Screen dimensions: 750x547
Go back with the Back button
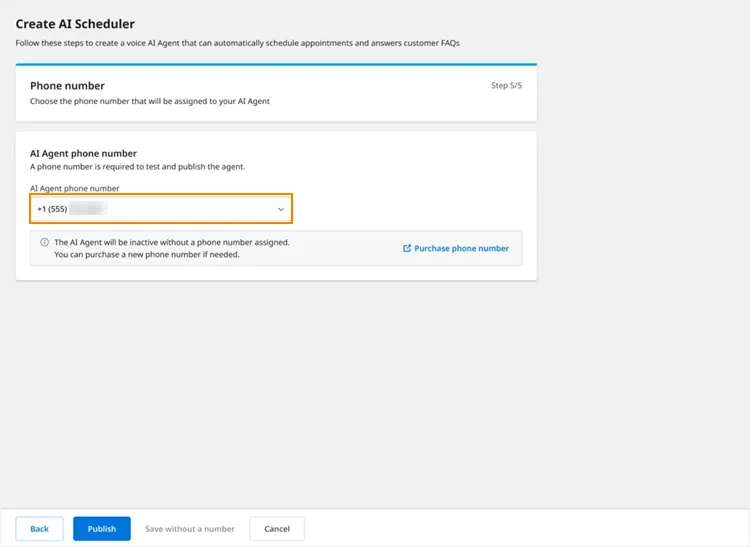(39, 528)
